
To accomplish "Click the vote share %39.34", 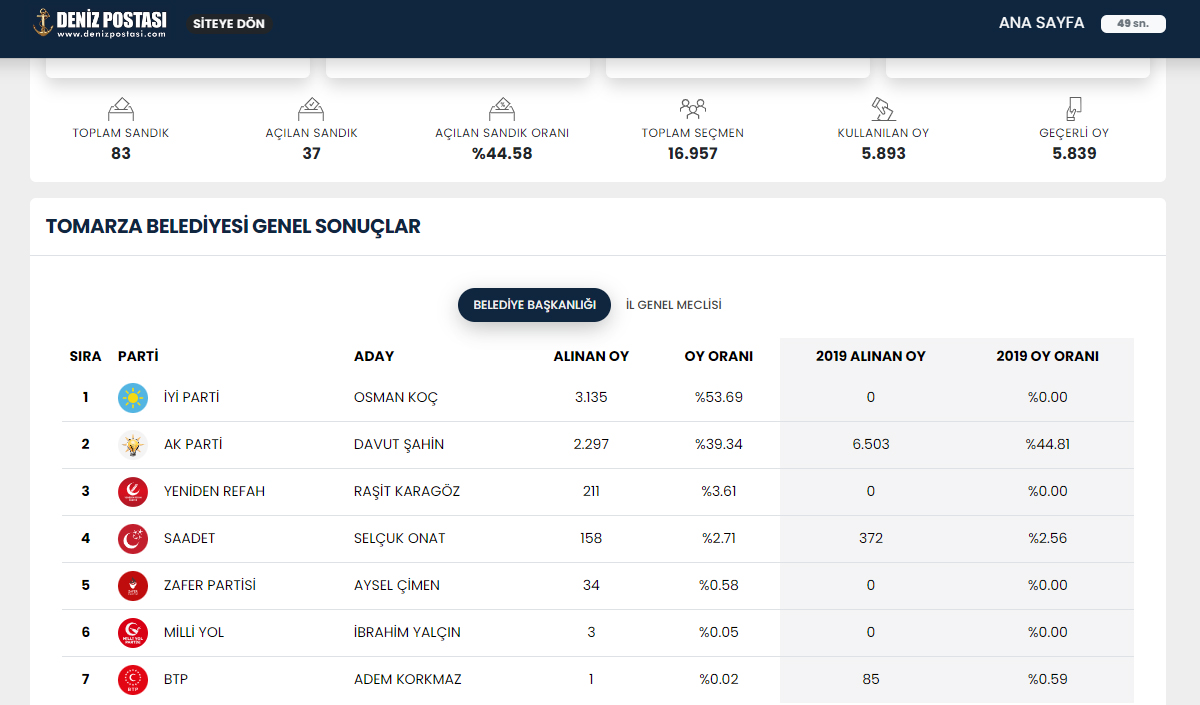I will [x=719, y=444].
